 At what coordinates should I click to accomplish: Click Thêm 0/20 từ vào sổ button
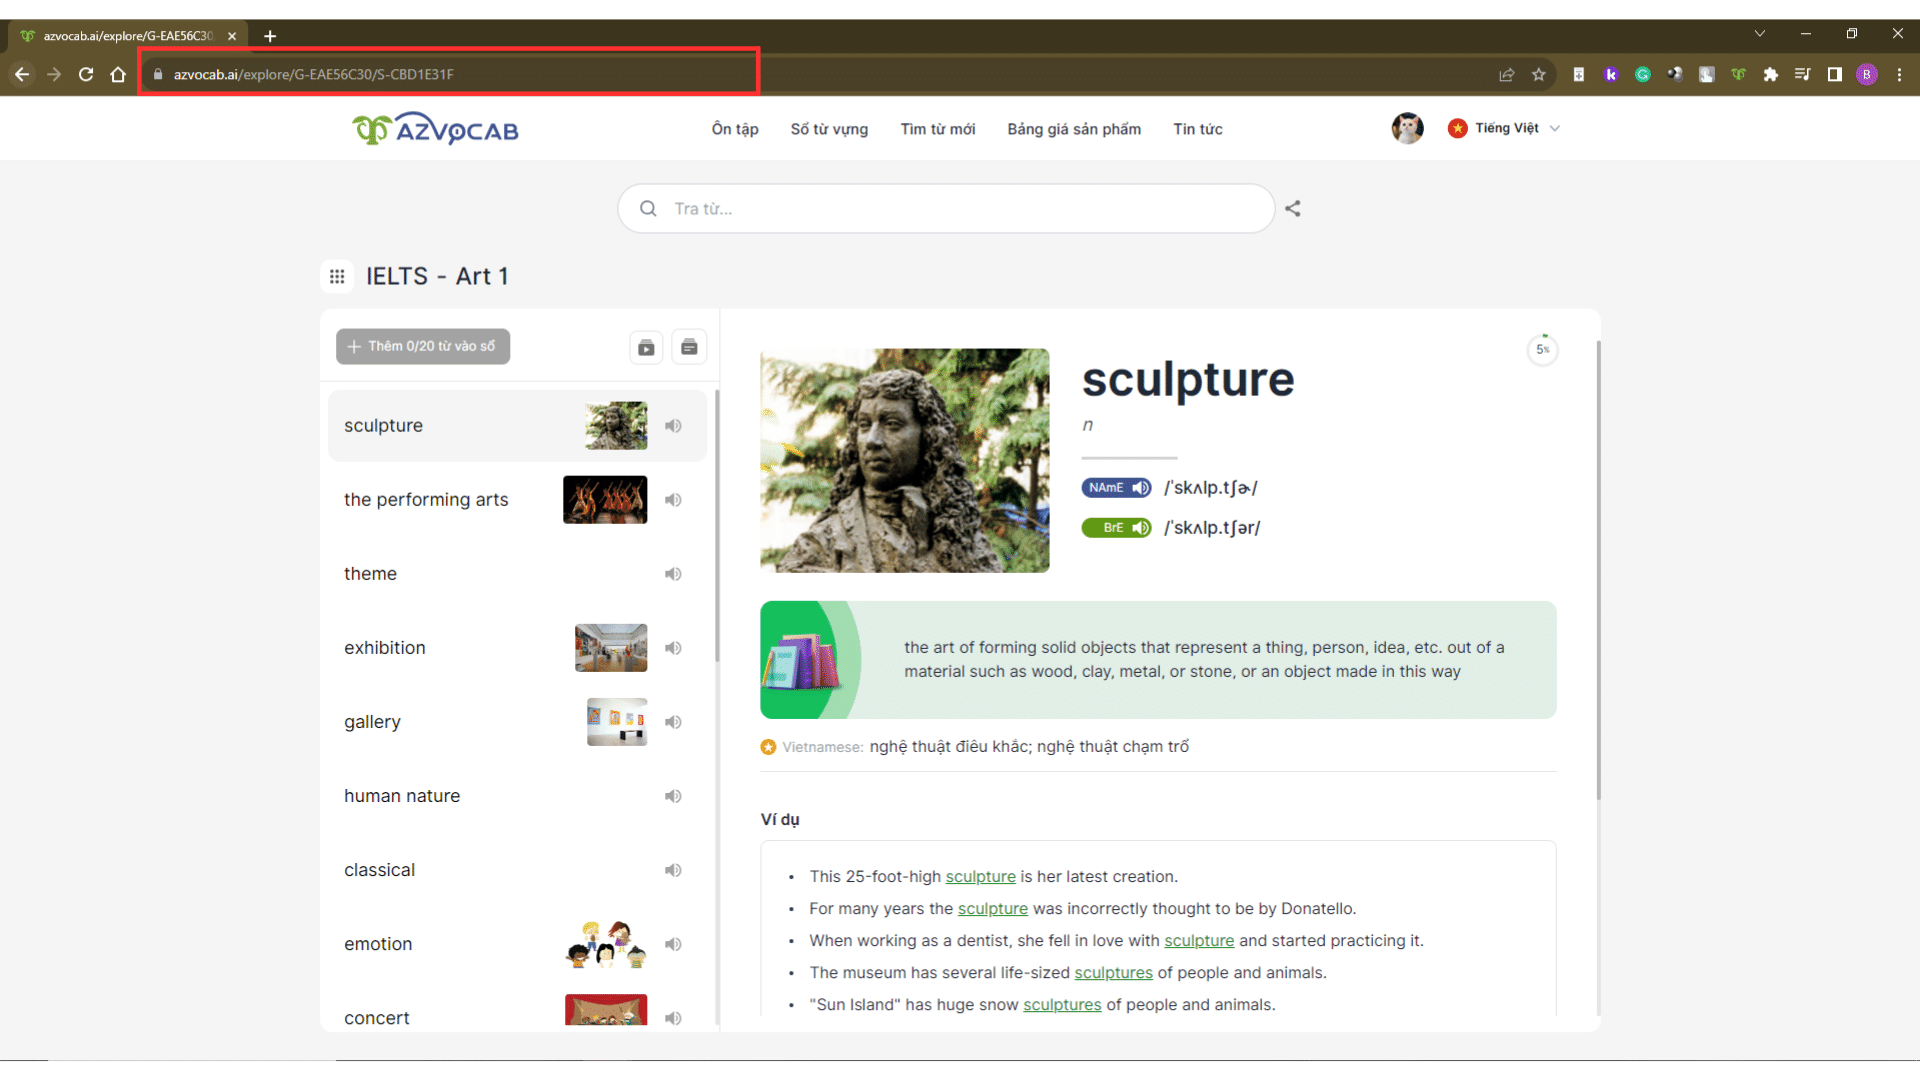point(421,345)
